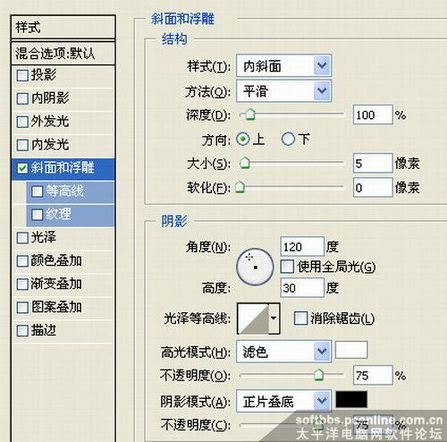Enable the 投影 checkbox

(22, 75)
